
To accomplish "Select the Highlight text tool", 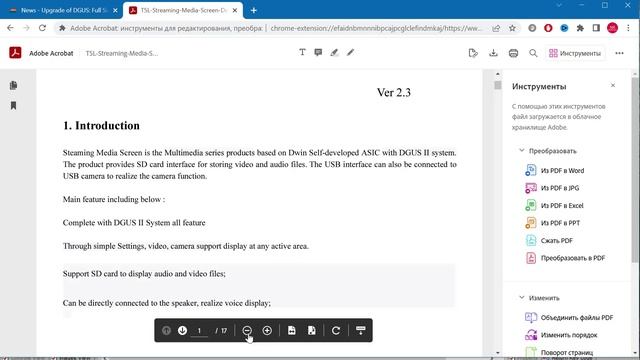I will pos(334,52).
